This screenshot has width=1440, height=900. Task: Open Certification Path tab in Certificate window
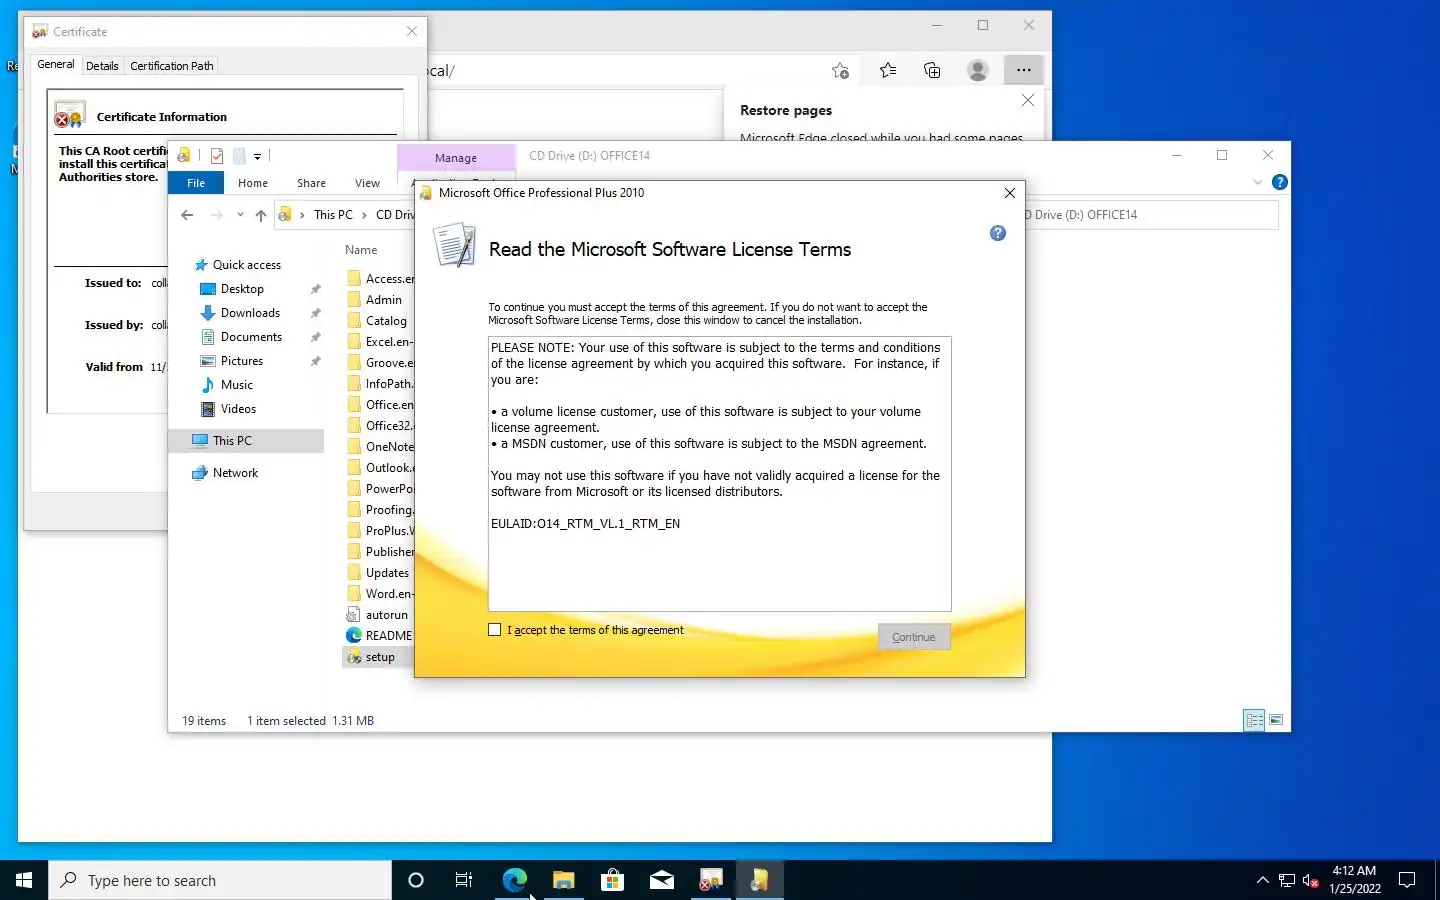(172, 66)
